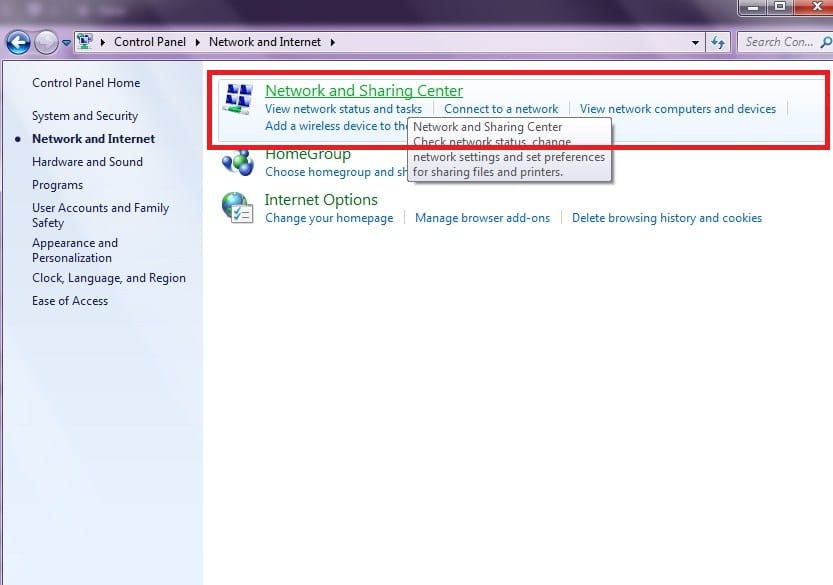Open Ease of Access category

tap(70, 301)
